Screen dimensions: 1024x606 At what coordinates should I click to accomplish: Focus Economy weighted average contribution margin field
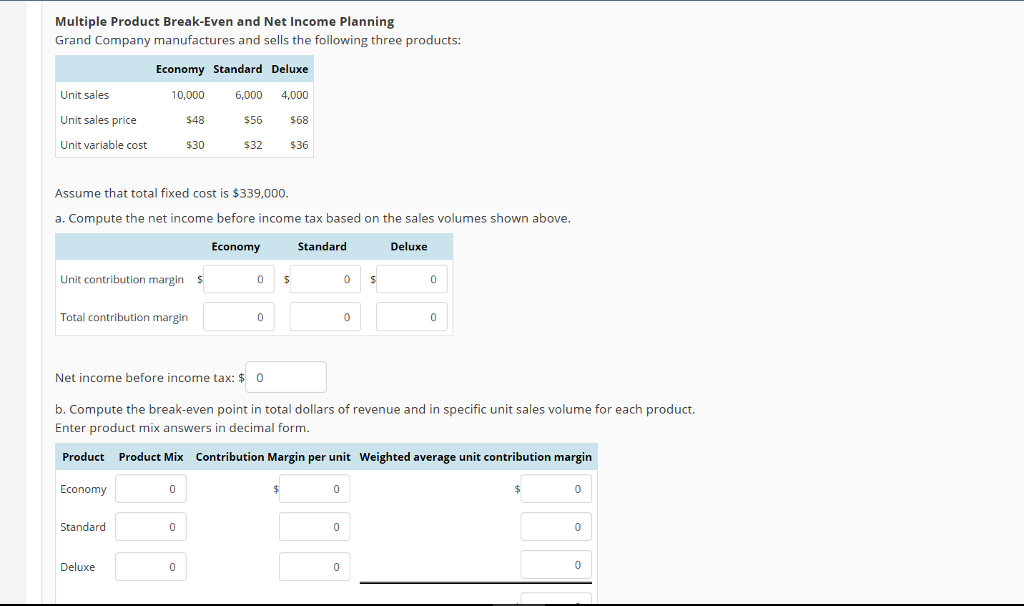coord(556,489)
